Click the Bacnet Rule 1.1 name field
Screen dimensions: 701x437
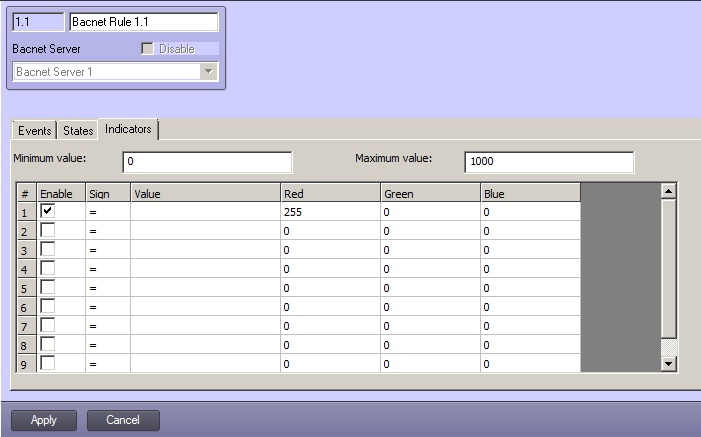coord(143,22)
